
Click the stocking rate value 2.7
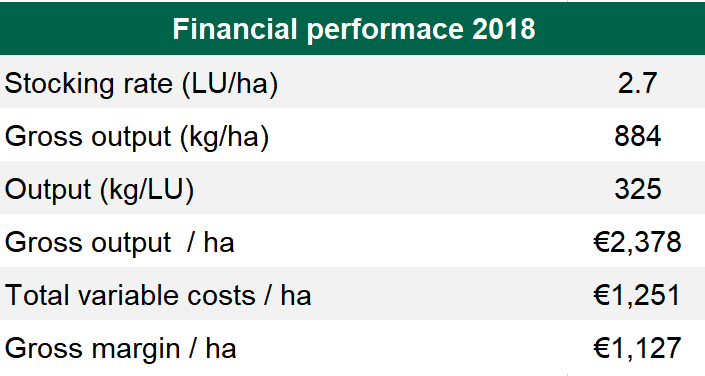click(x=638, y=83)
